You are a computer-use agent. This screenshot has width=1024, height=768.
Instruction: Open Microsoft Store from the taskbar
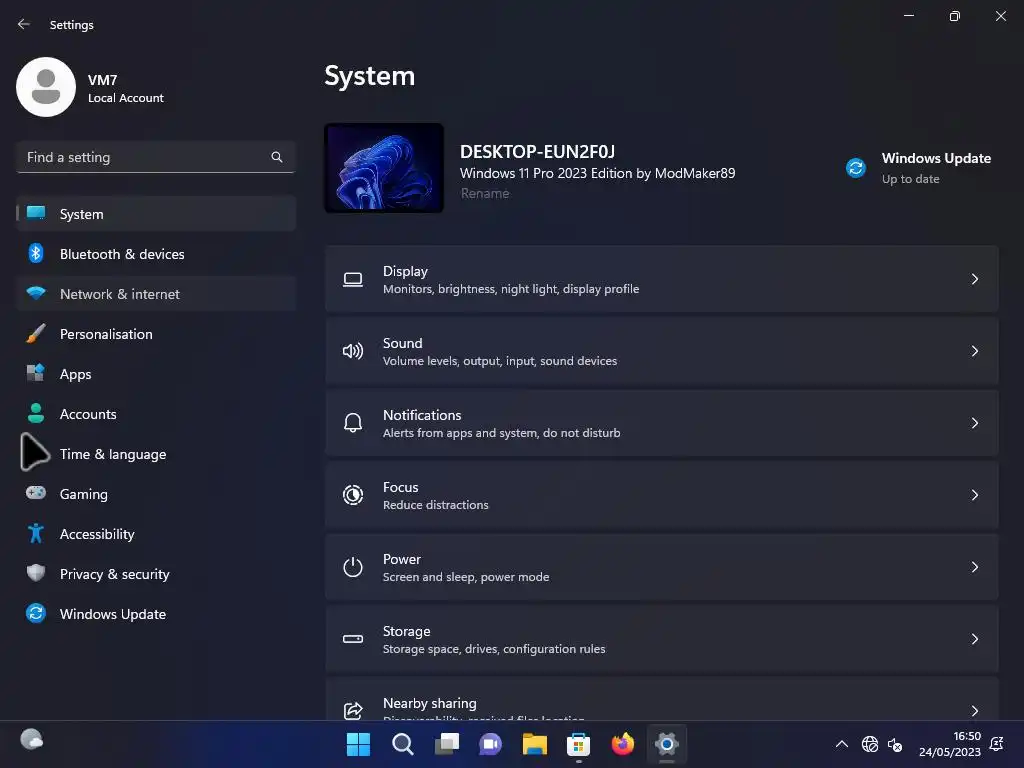(x=579, y=744)
